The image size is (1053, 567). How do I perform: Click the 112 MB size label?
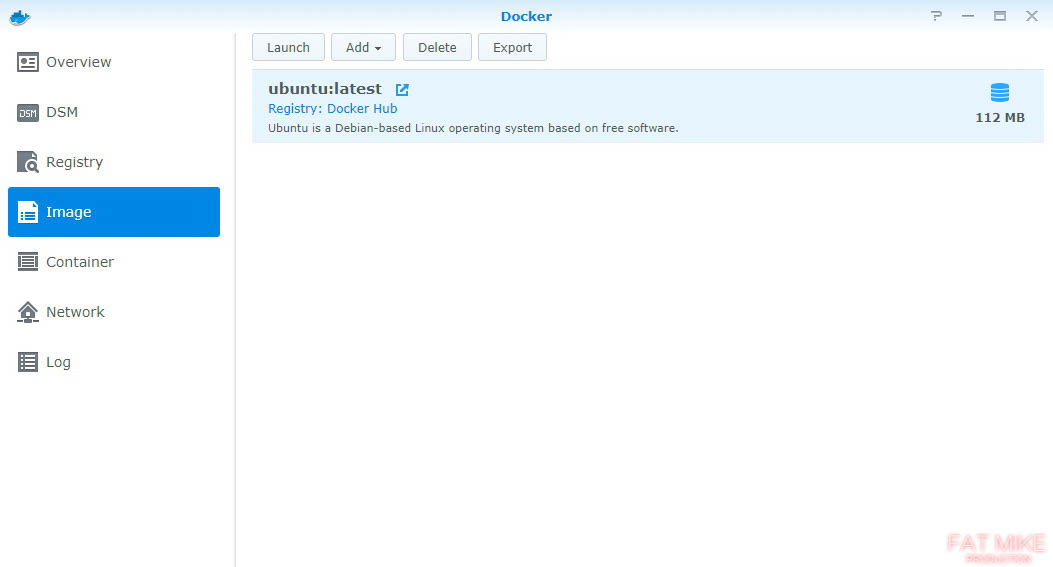pyautogui.click(x=1000, y=118)
